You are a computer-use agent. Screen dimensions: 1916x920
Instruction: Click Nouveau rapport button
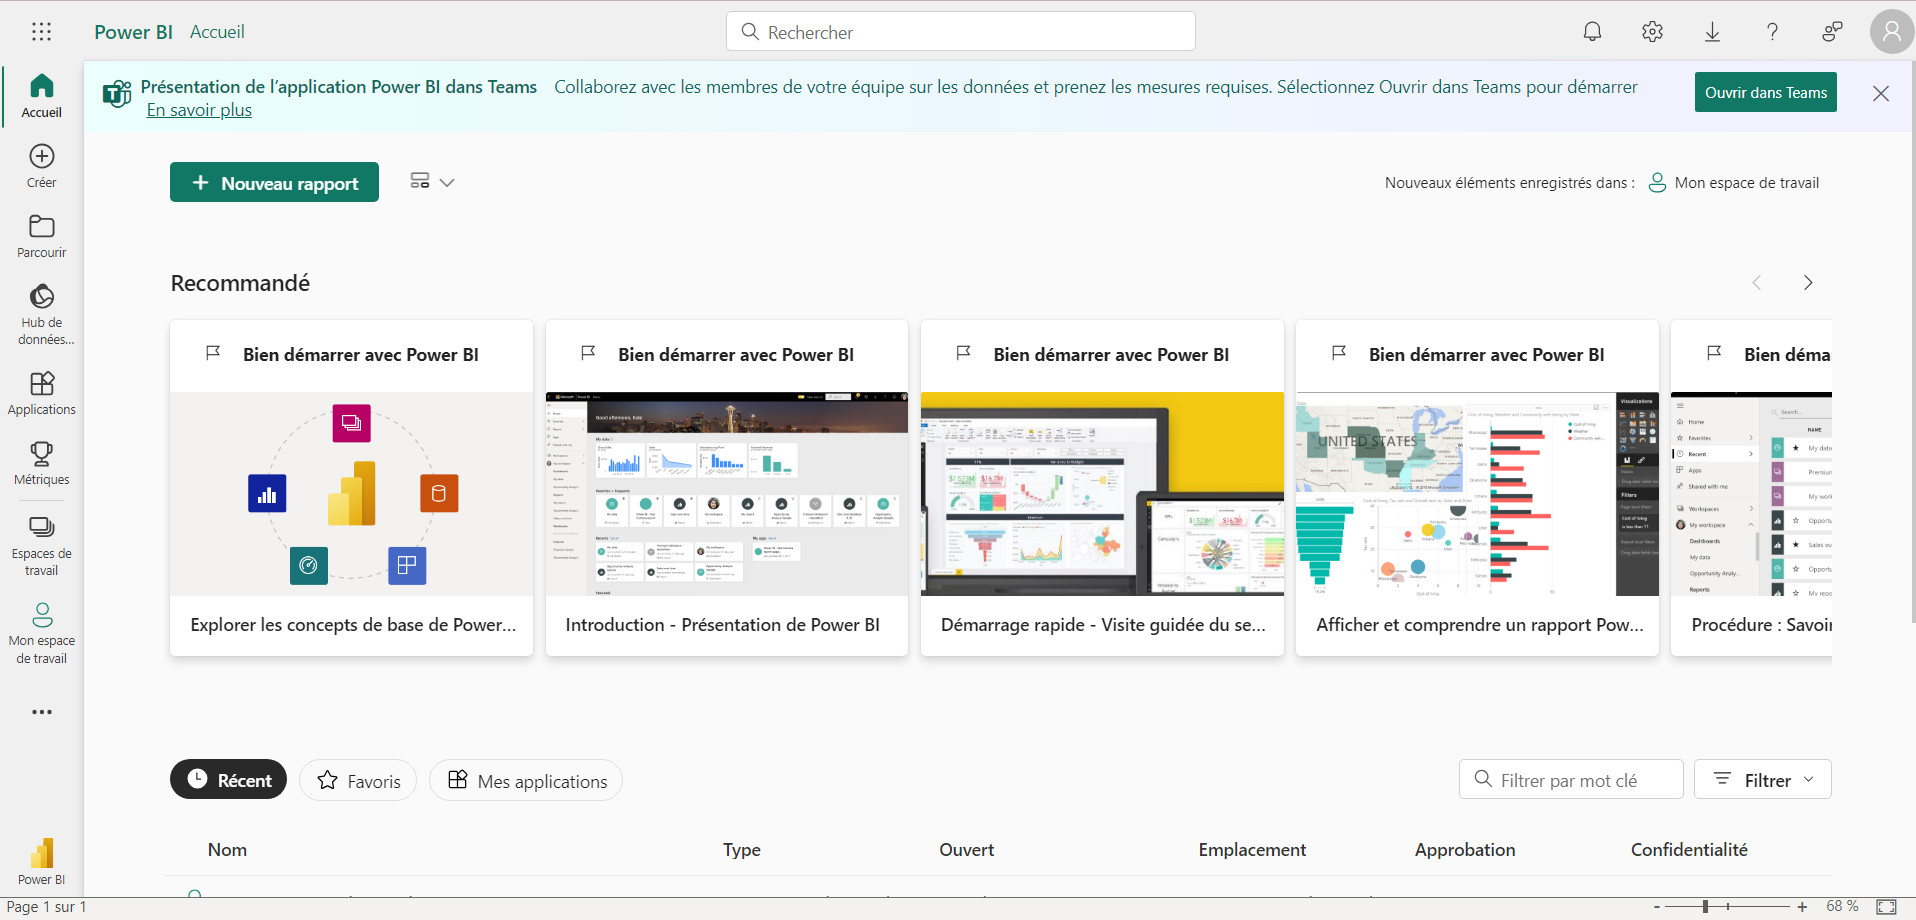click(274, 182)
